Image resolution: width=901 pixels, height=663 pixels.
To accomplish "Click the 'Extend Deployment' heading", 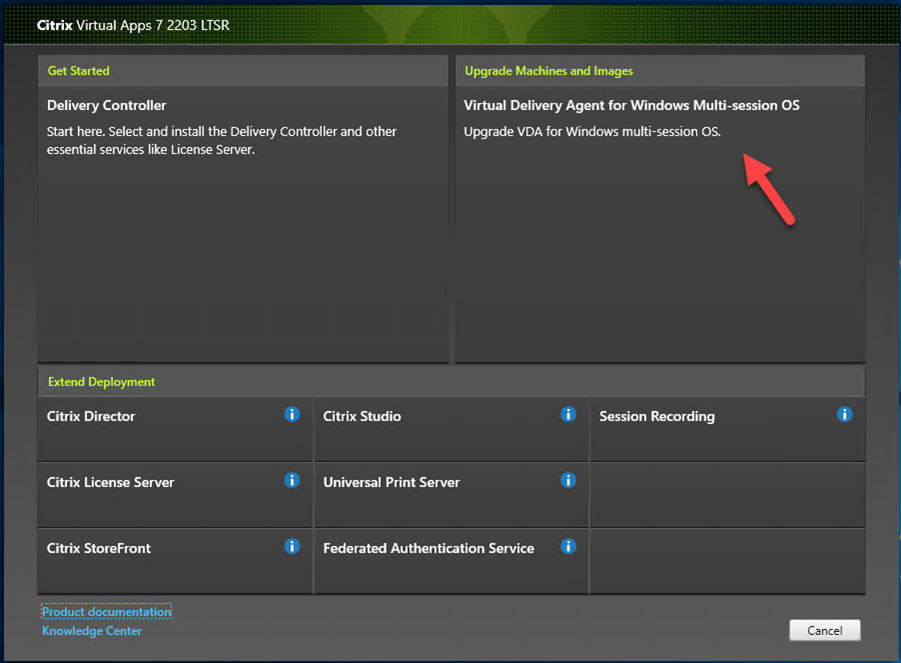I will 101,382.
